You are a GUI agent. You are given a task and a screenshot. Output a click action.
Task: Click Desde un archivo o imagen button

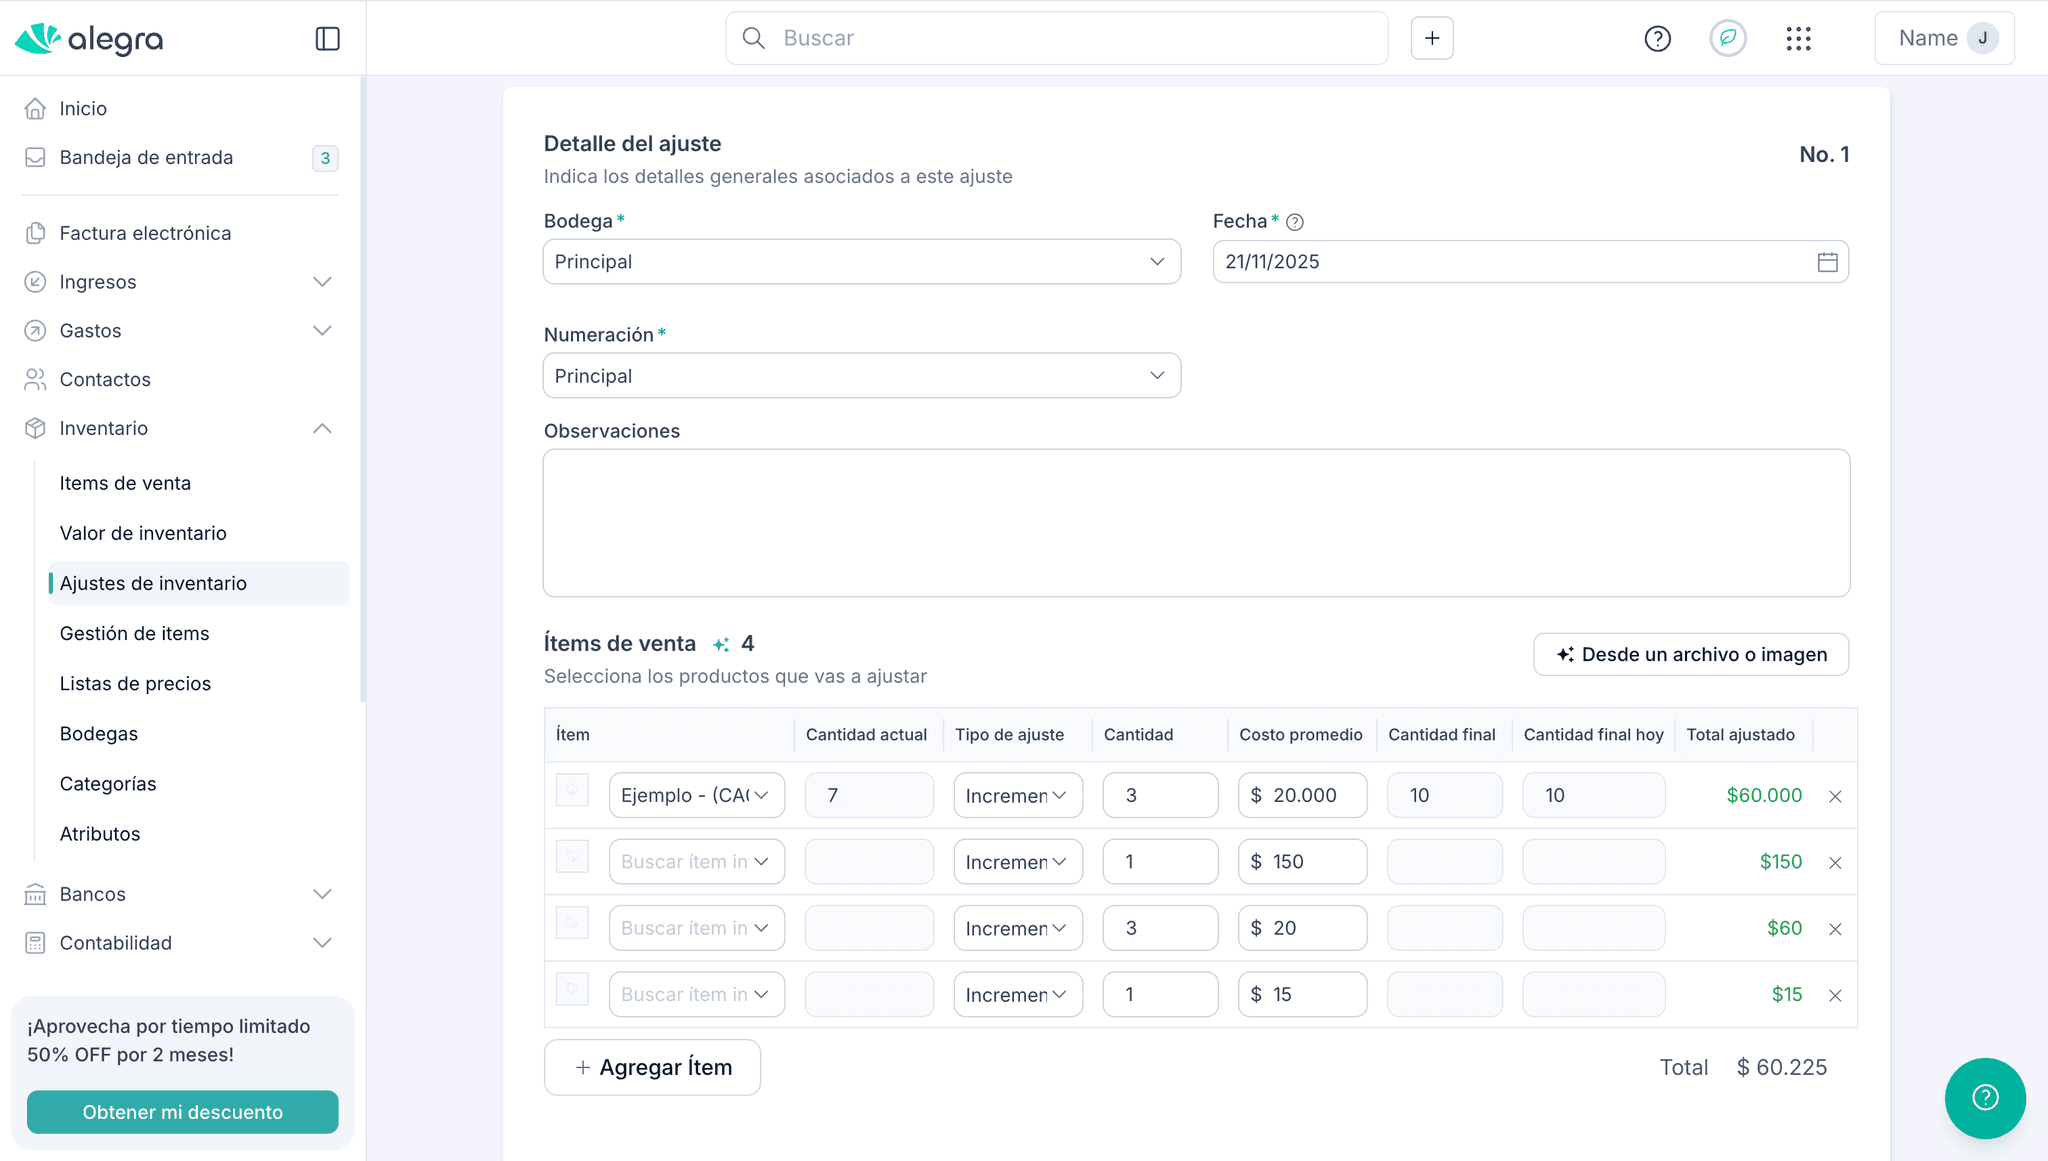pyautogui.click(x=1690, y=655)
